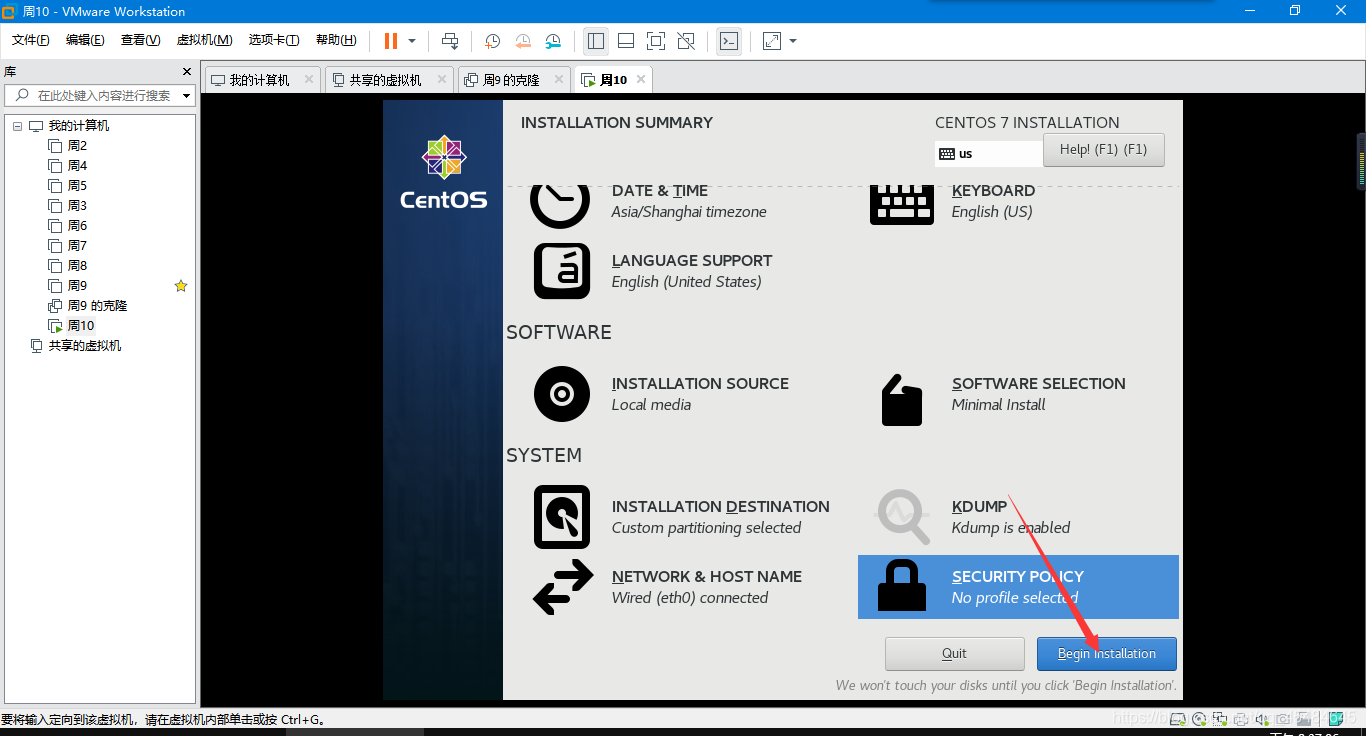Toggle the favorite star next to 周9

click(181, 286)
